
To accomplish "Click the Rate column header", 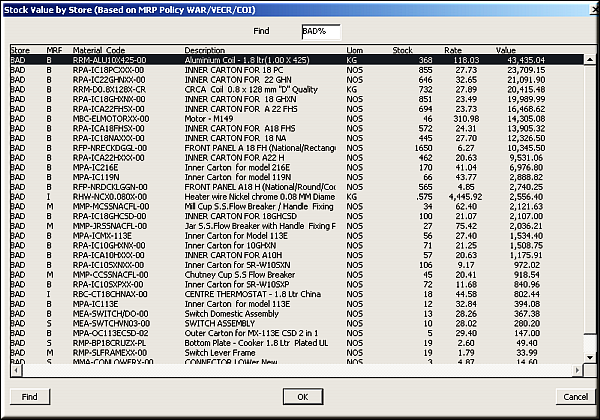I will (x=453, y=50).
